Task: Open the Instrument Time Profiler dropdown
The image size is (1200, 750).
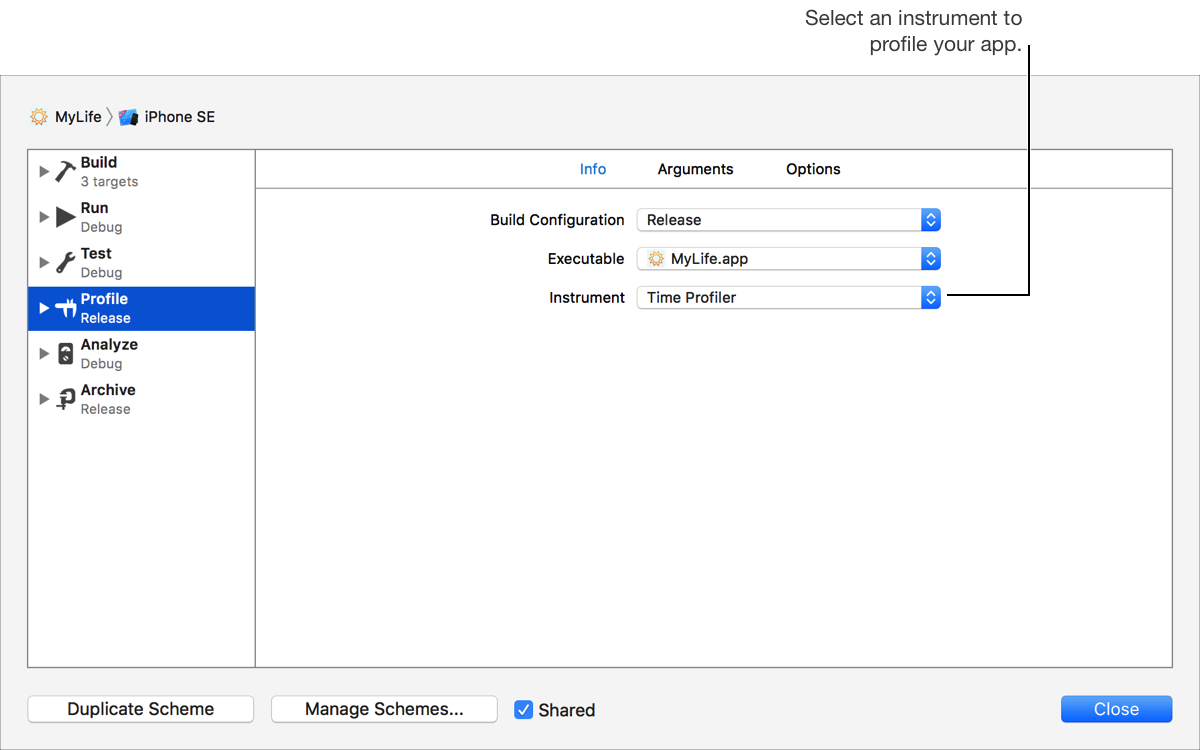Action: coord(788,297)
